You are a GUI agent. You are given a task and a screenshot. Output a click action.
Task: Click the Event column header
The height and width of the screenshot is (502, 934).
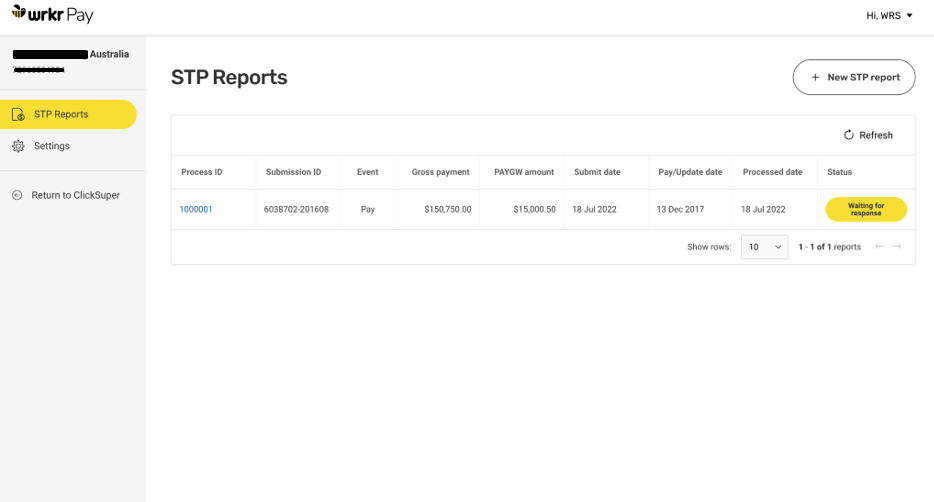[x=368, y=172]
